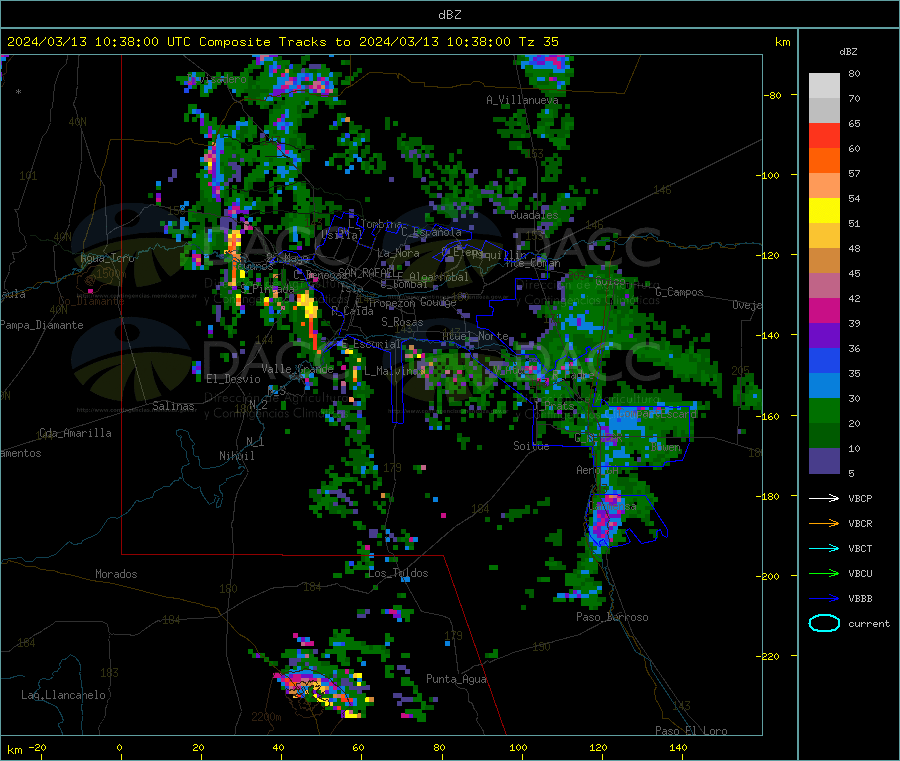
Task: Click the Punta_Agua map label
Action: tap(456, 679)
